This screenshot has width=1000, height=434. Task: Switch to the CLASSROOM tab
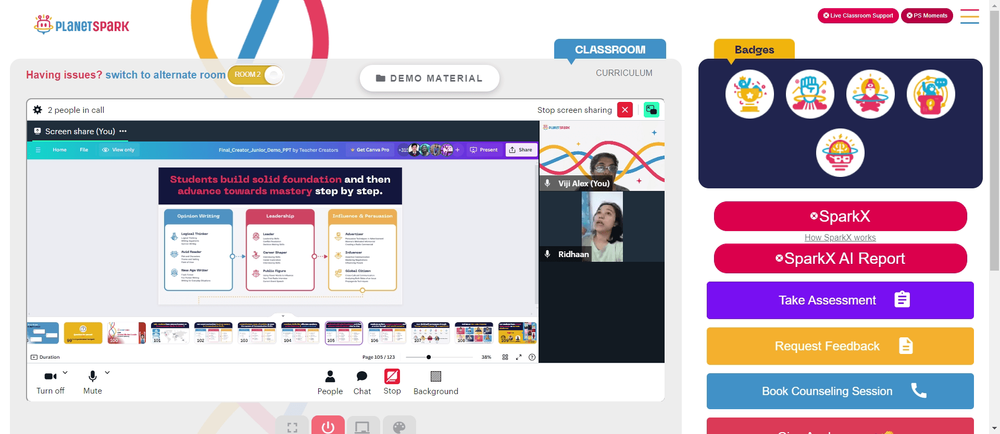(610, 50)
